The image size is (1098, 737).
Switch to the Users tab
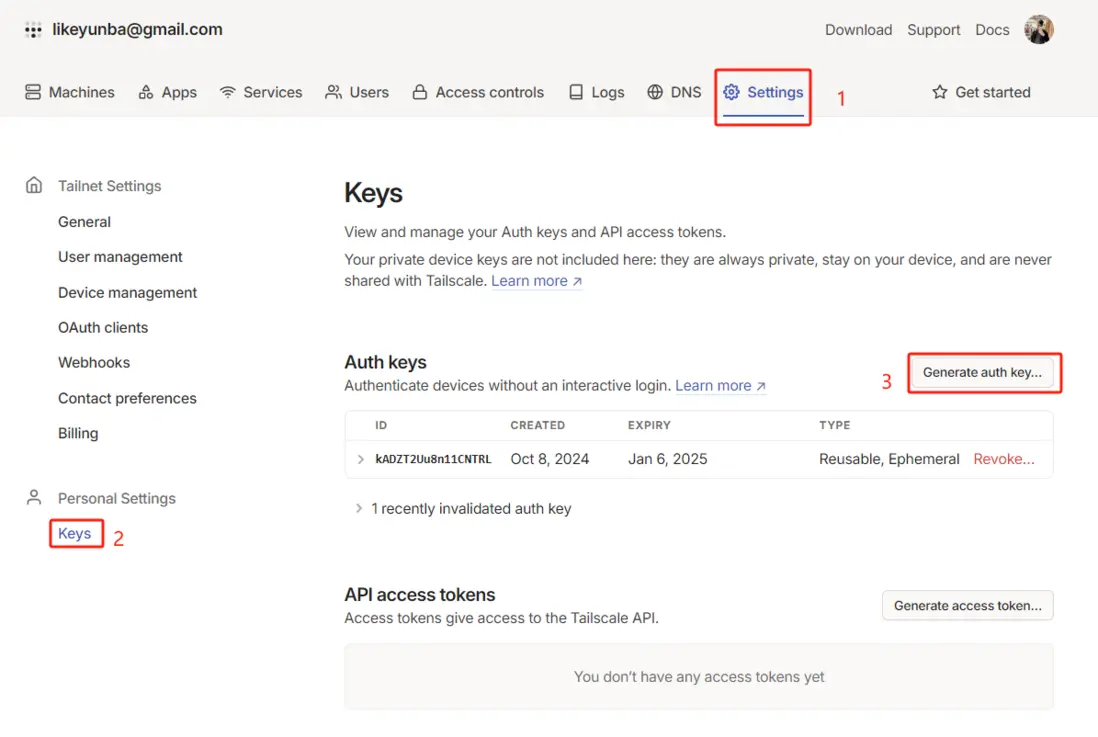[357, 92]
